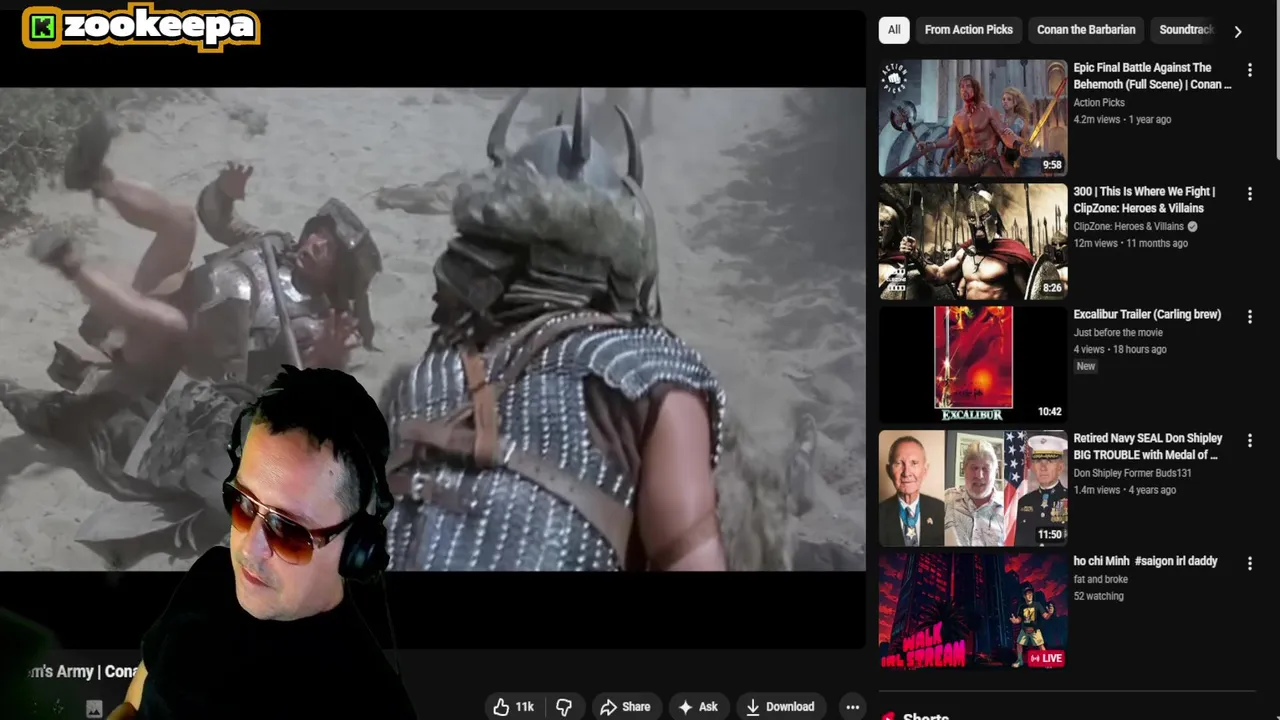Viewport: 1280px width, 720px height.
Task: Click the LIVE badge on stream thumbnail
Action: click(x=1046, y=658)
